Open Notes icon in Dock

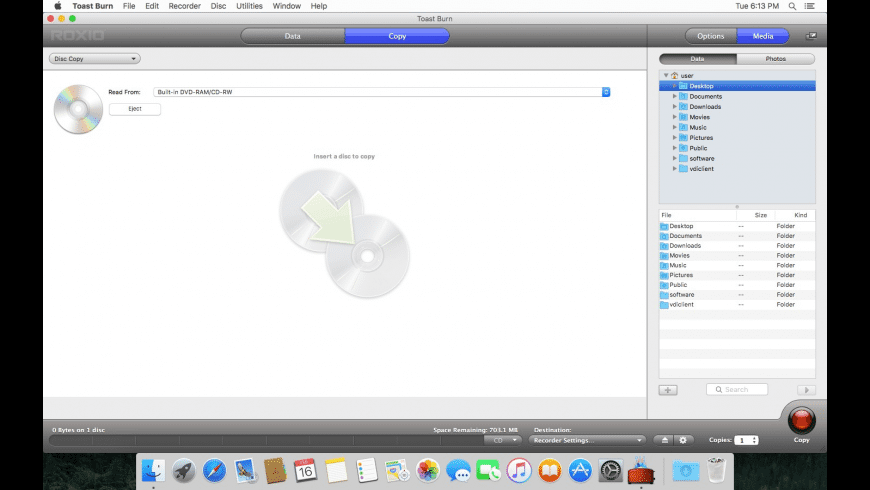336,471
